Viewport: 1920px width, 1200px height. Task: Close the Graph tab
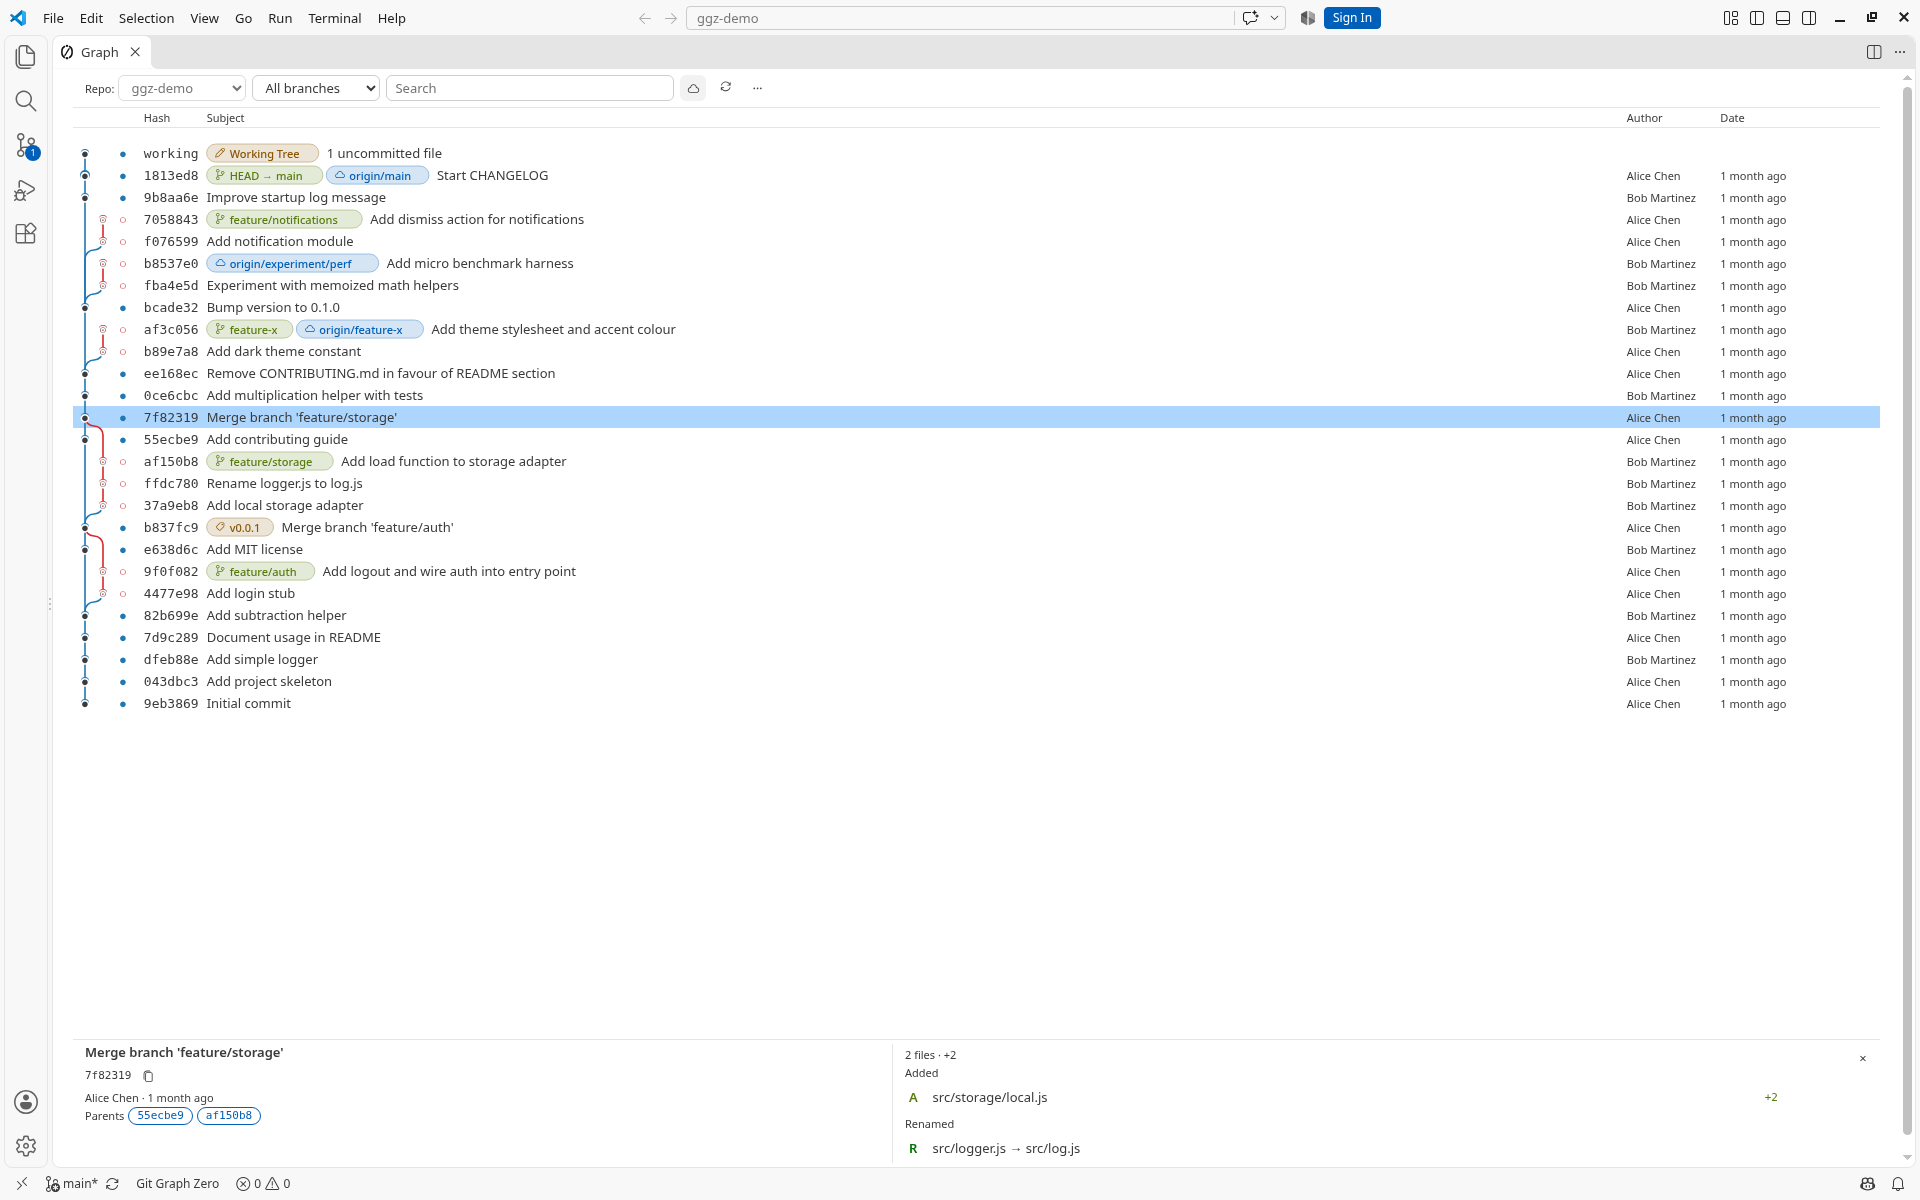[x=135, y=52]
